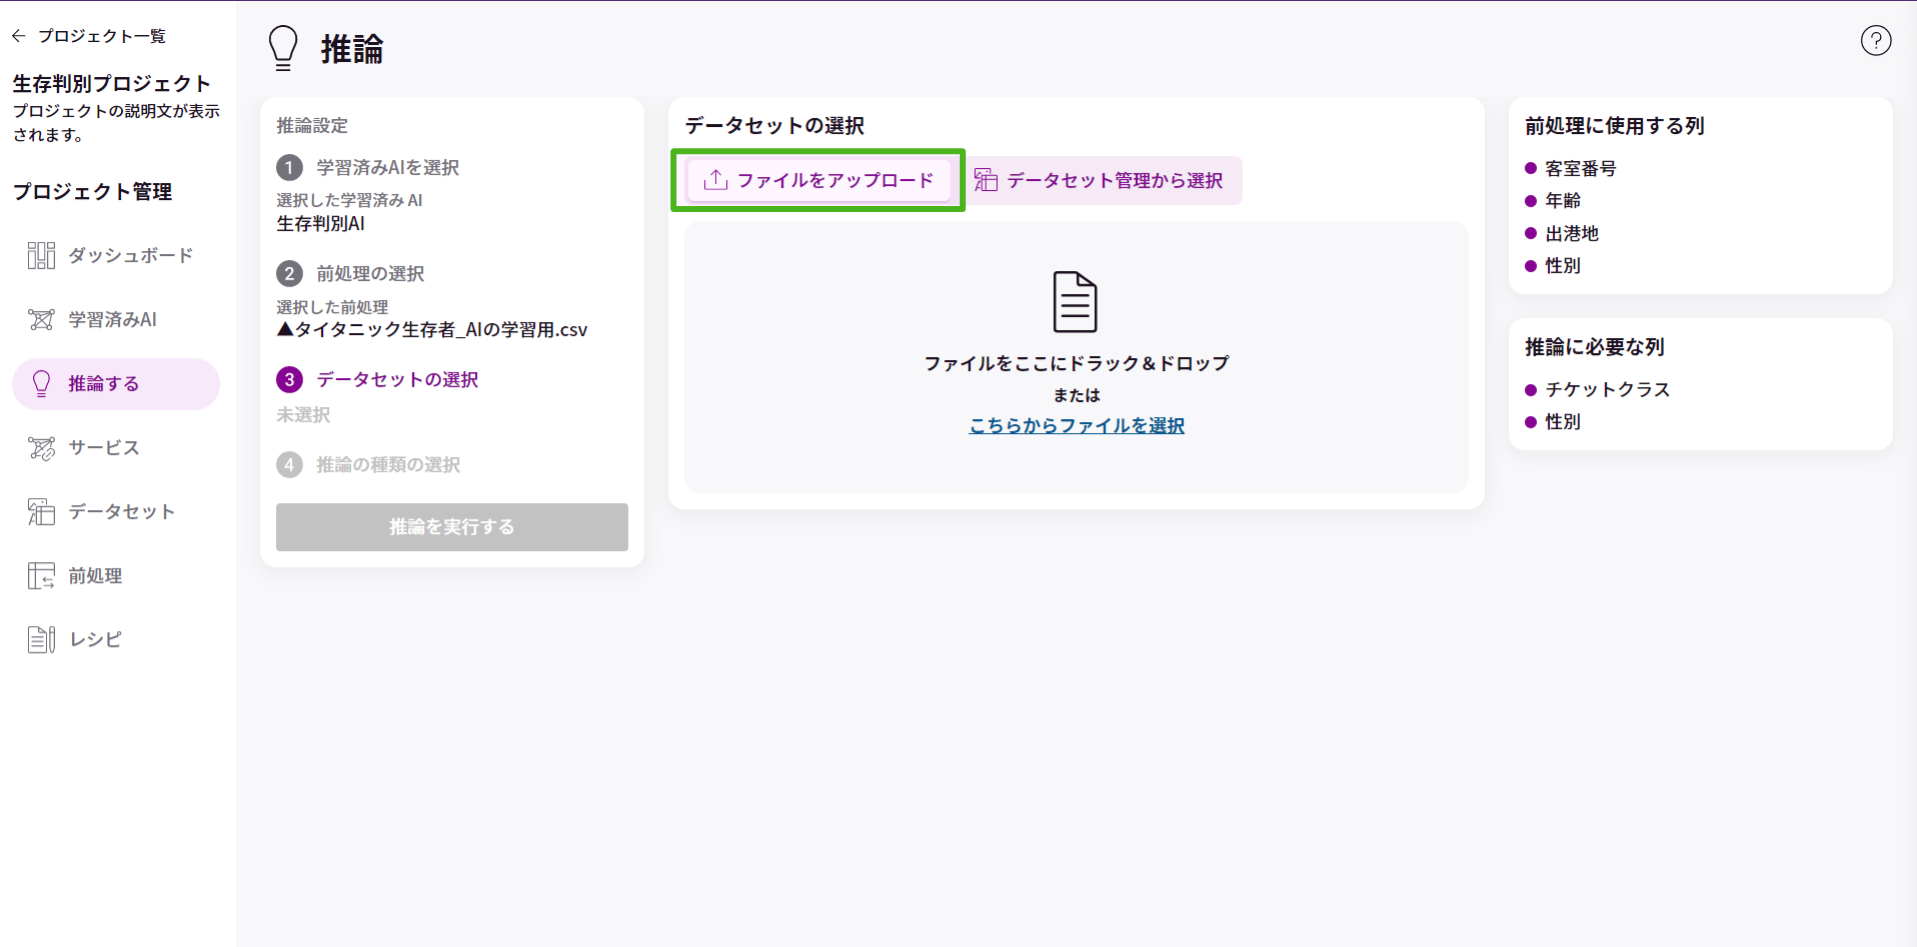Select step 1 number circle
Screen dimensions: 1917x947
pos(289,167)
